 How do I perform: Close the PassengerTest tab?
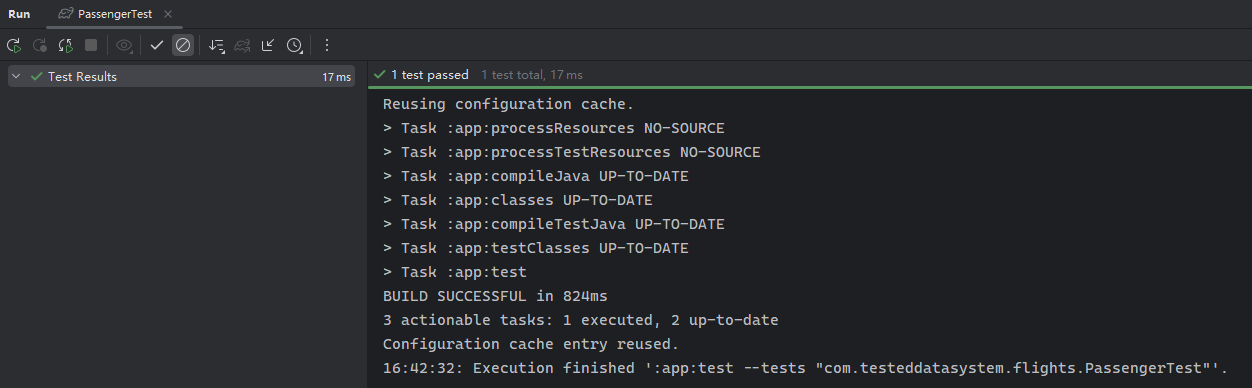167,14
